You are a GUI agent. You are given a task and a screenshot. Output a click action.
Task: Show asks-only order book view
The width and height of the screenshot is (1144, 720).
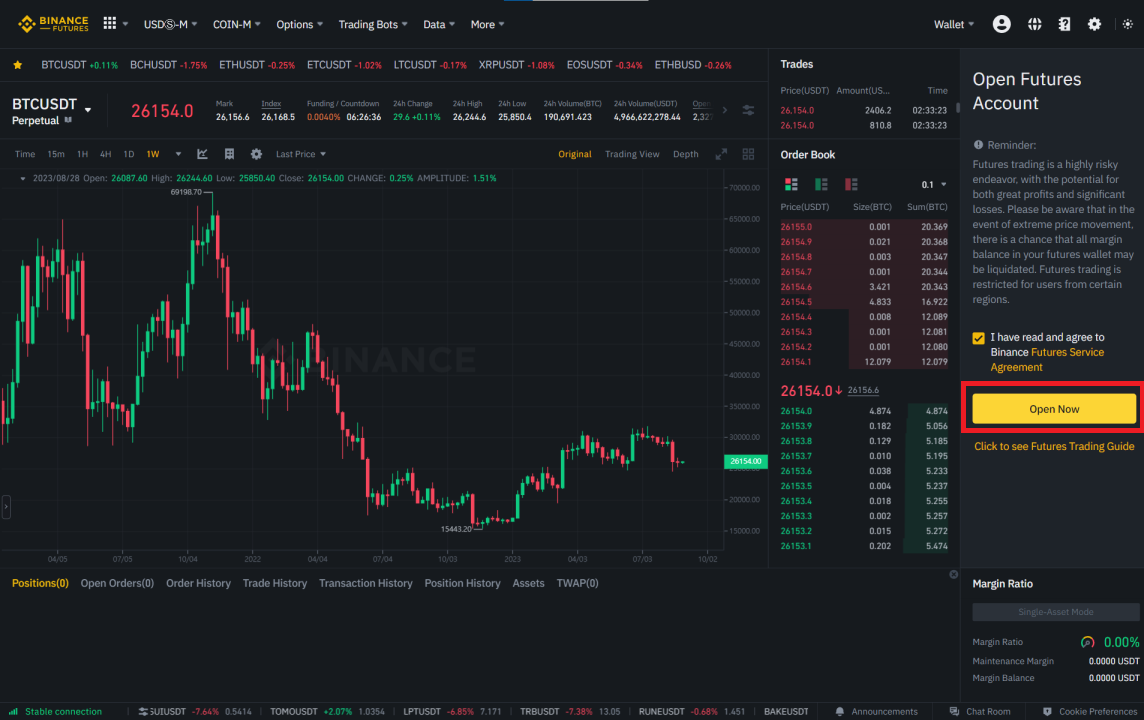coord(851,184)
